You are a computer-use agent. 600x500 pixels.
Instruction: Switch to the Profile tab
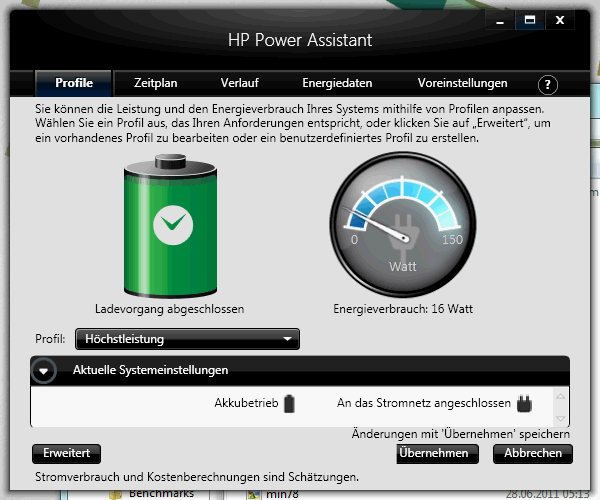74,83
